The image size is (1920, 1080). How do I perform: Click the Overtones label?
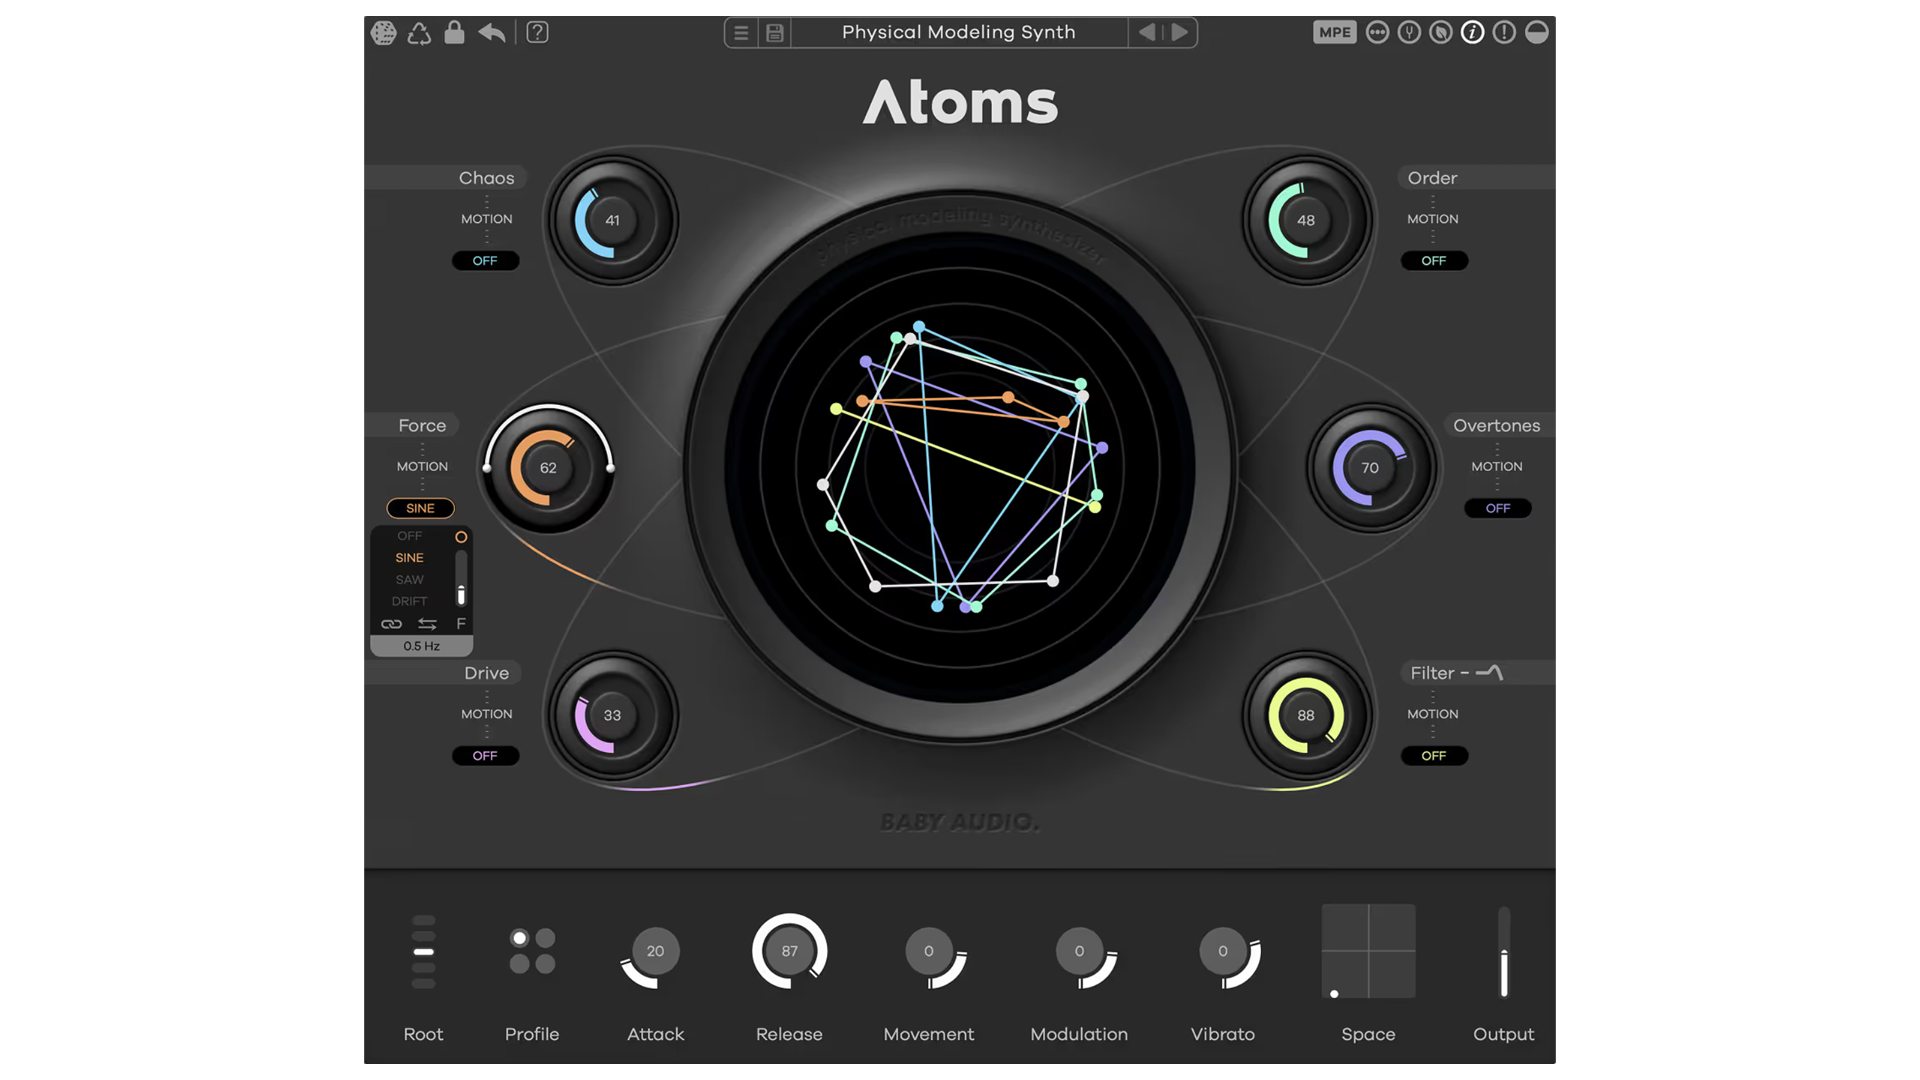[x=1496, y=426]
